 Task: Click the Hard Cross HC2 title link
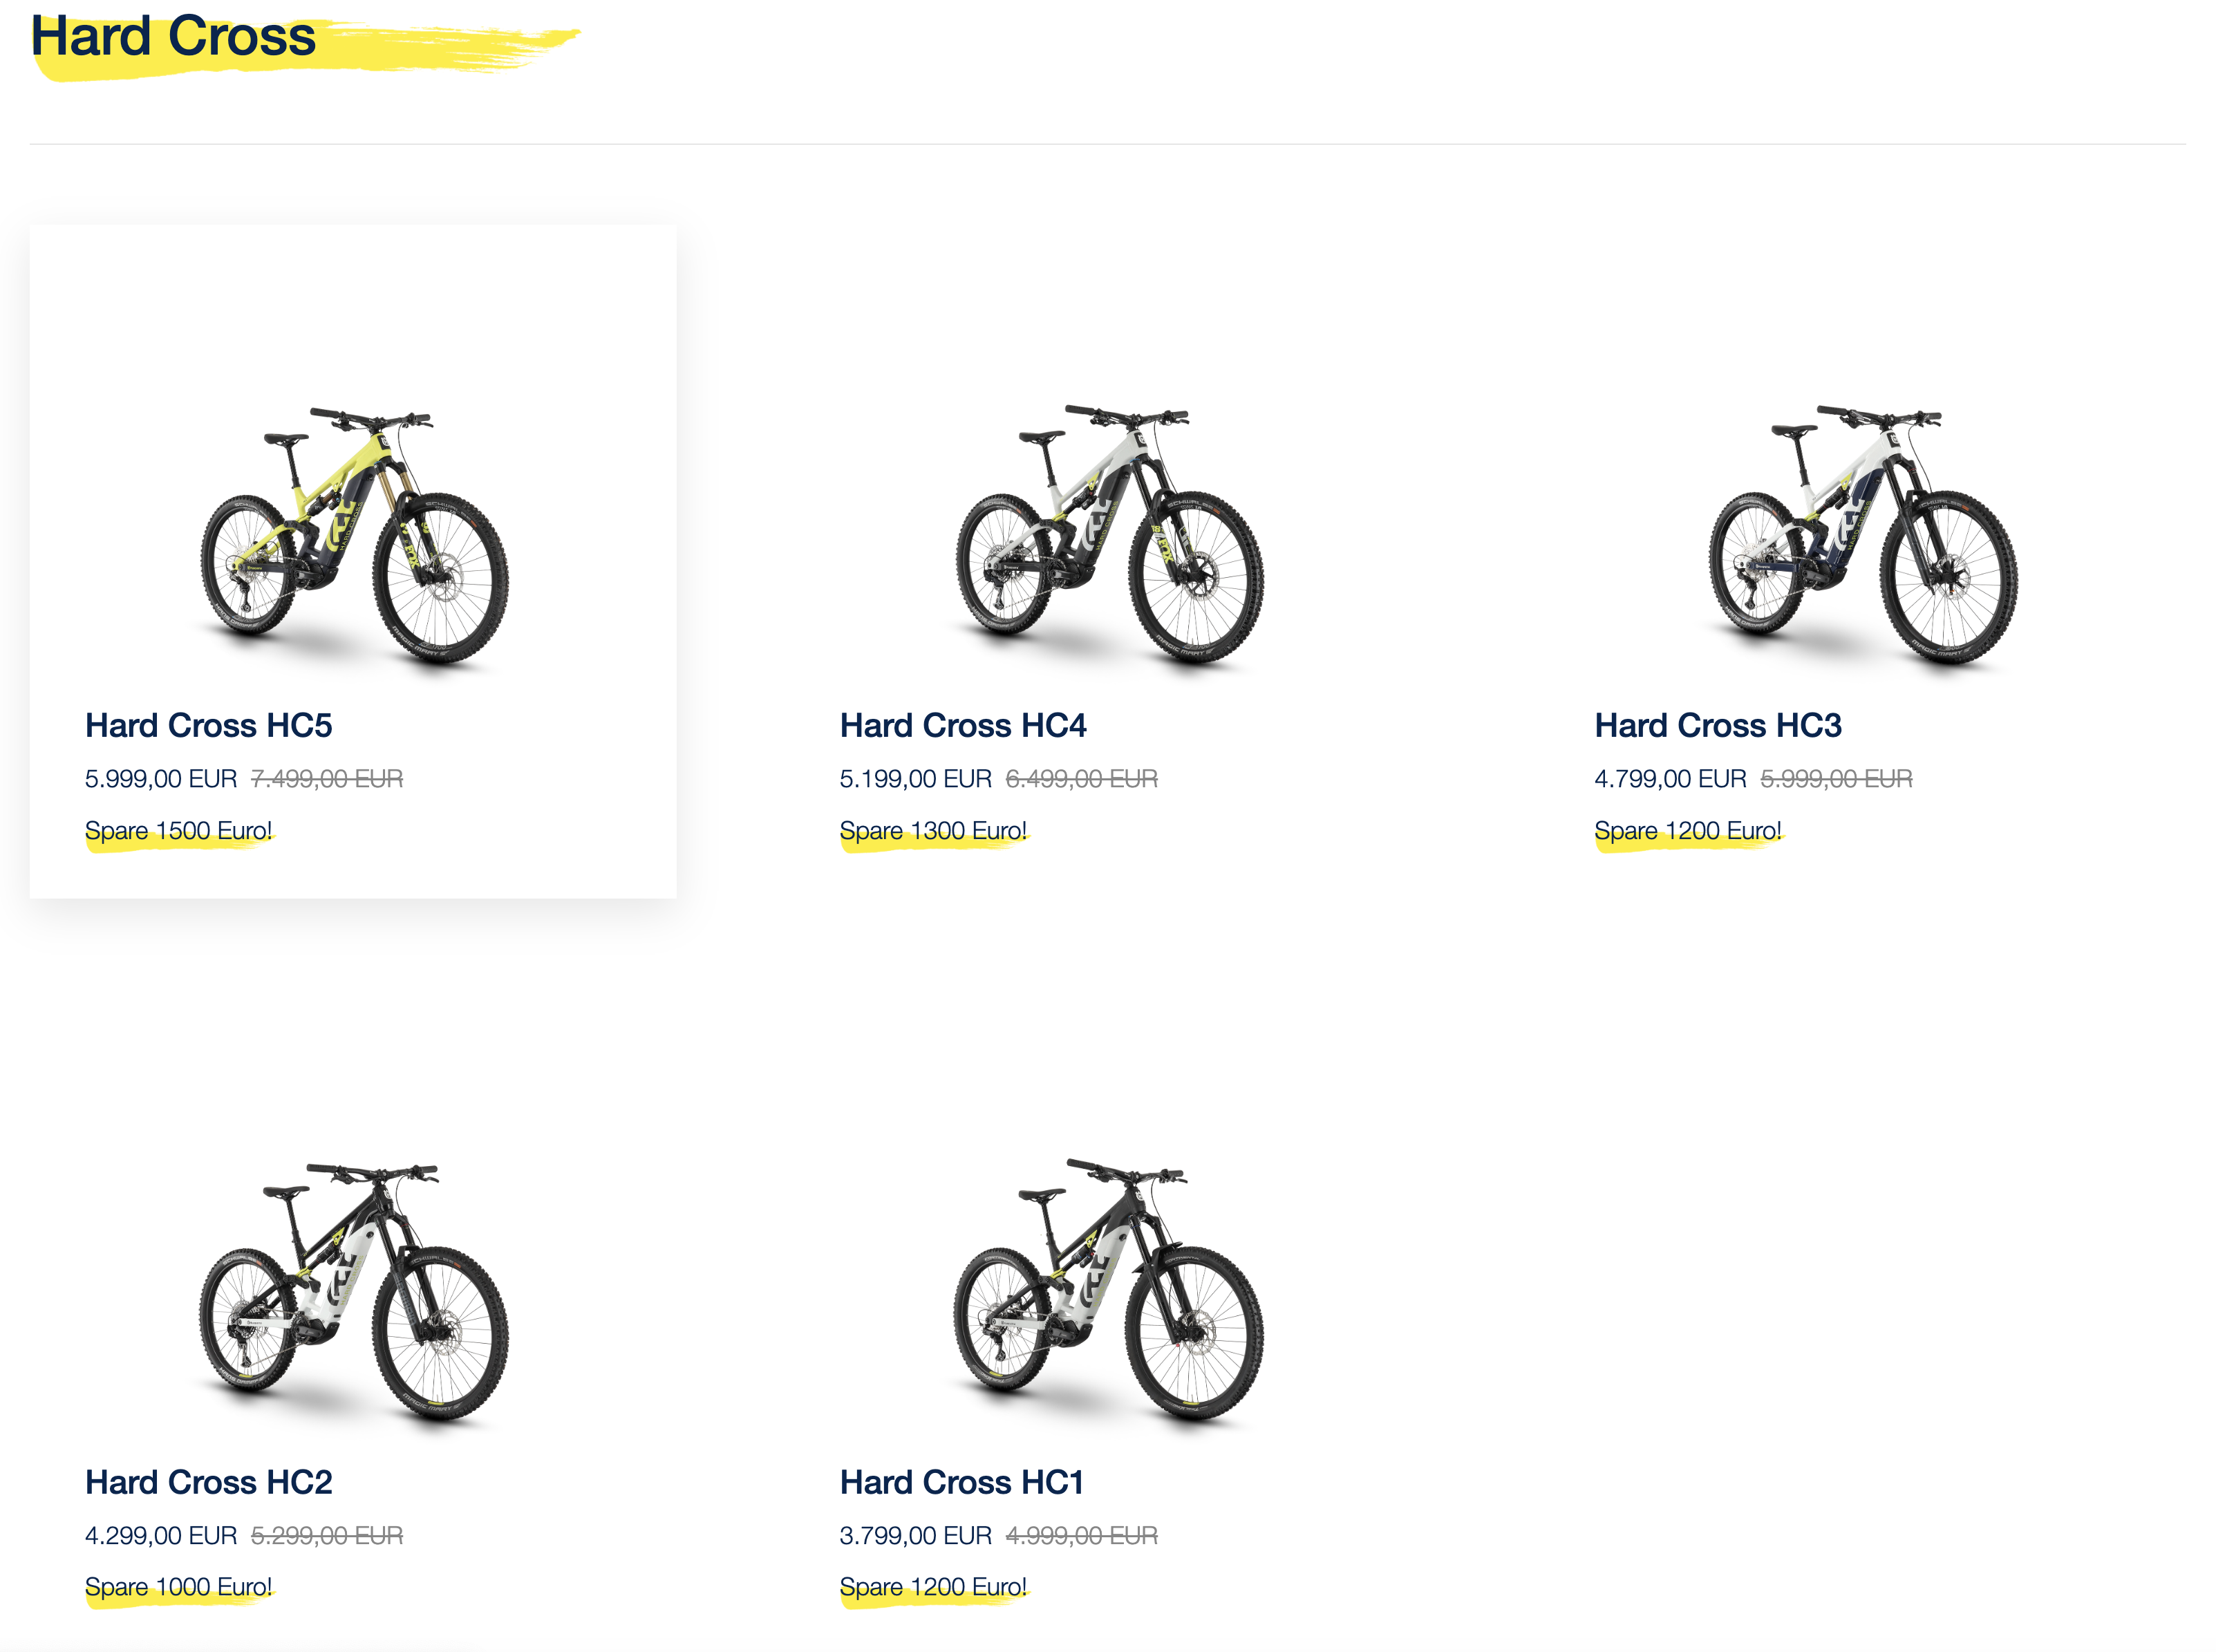[x=208, y=1481]
